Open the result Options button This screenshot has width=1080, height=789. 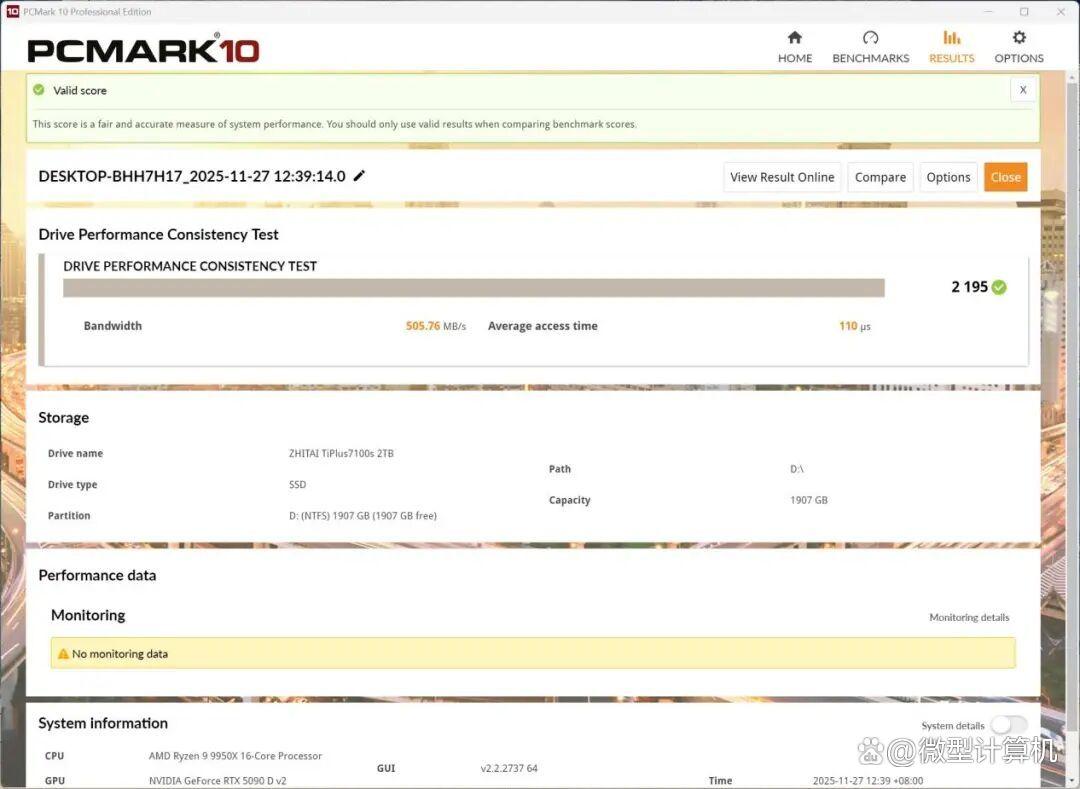[x=948, y=177]
